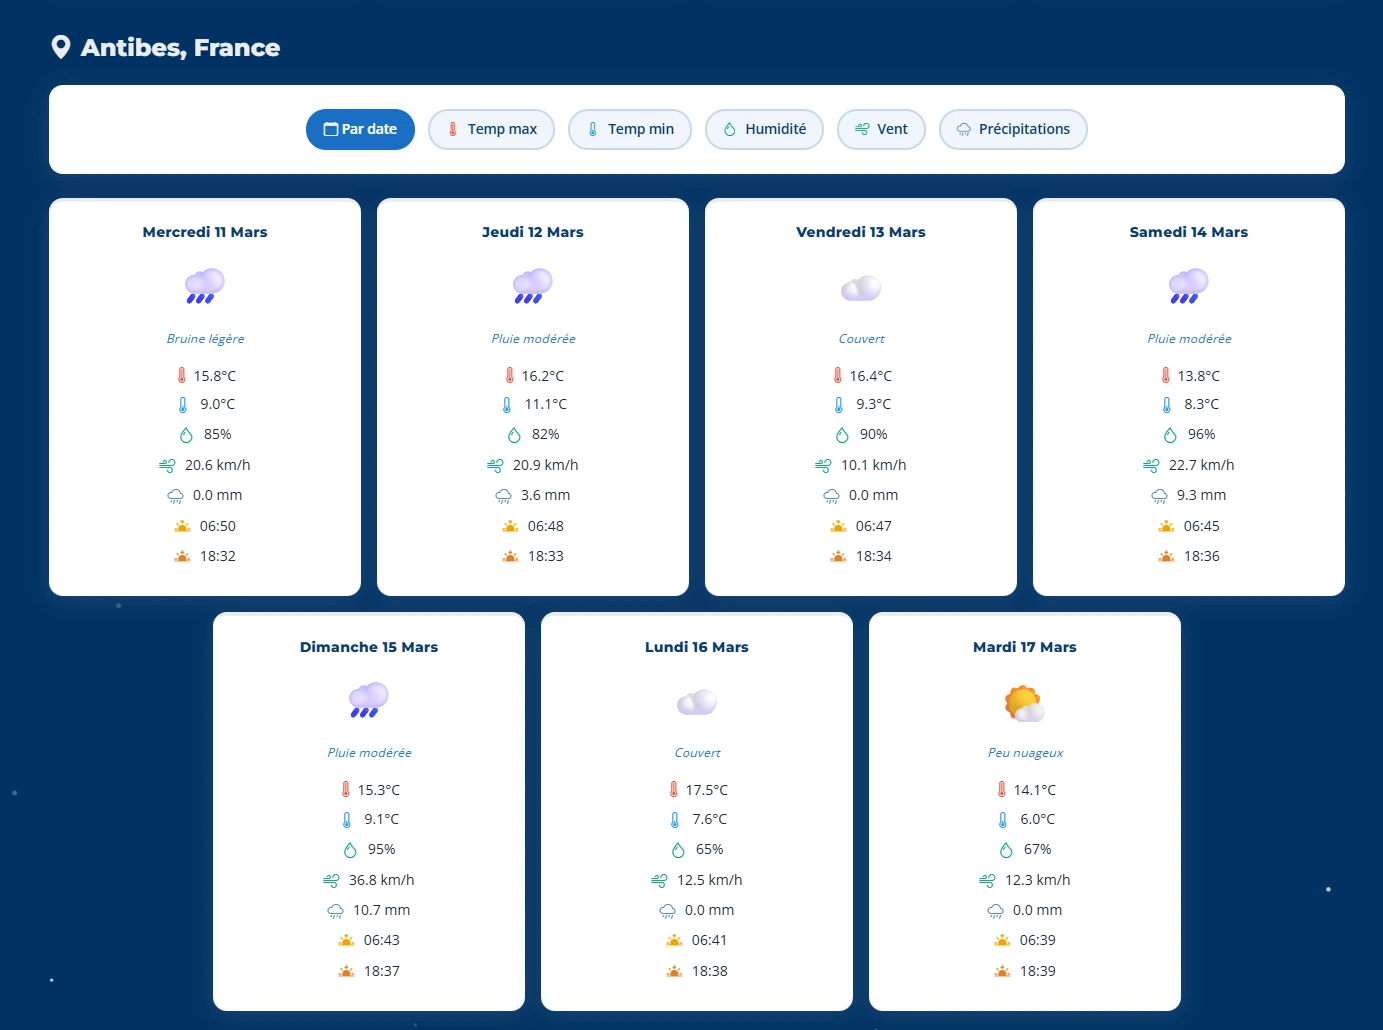
Task: Sort by Temp min
Action: [629, 129]
